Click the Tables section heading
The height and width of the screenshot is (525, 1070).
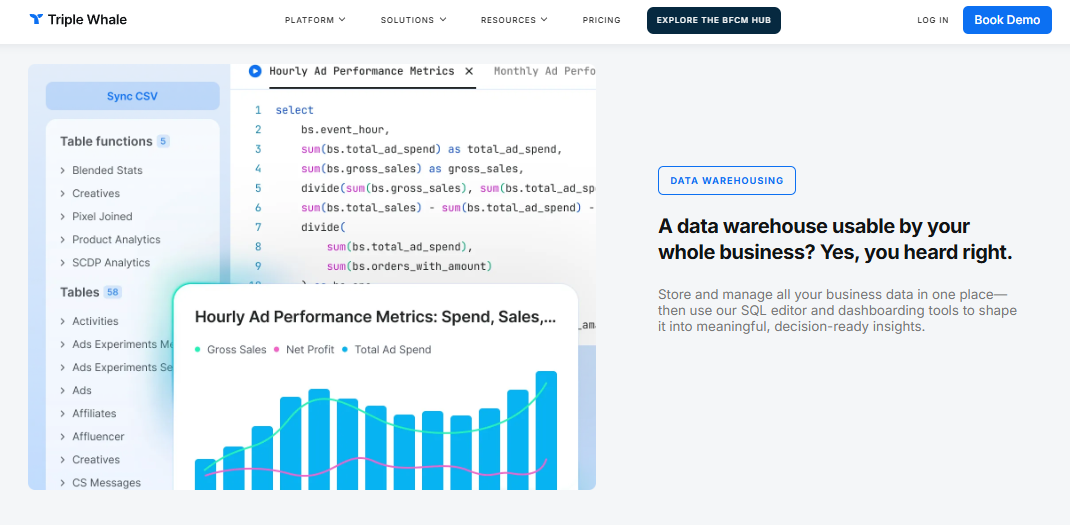pos(80,292)
